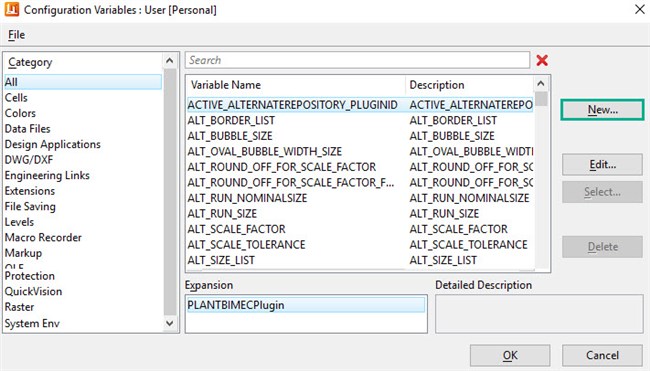This screenshot has width=650, height=371.
Task: Click category list scroll up arrow
Action: (170, 61)
